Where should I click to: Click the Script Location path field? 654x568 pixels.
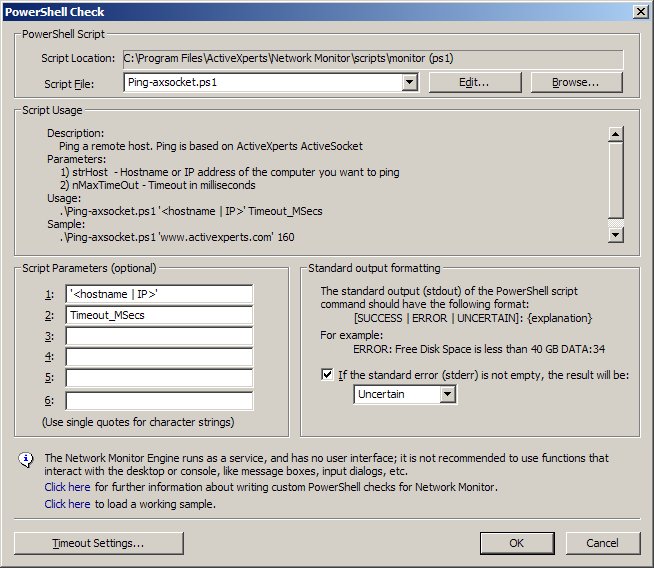click(373, 58)
